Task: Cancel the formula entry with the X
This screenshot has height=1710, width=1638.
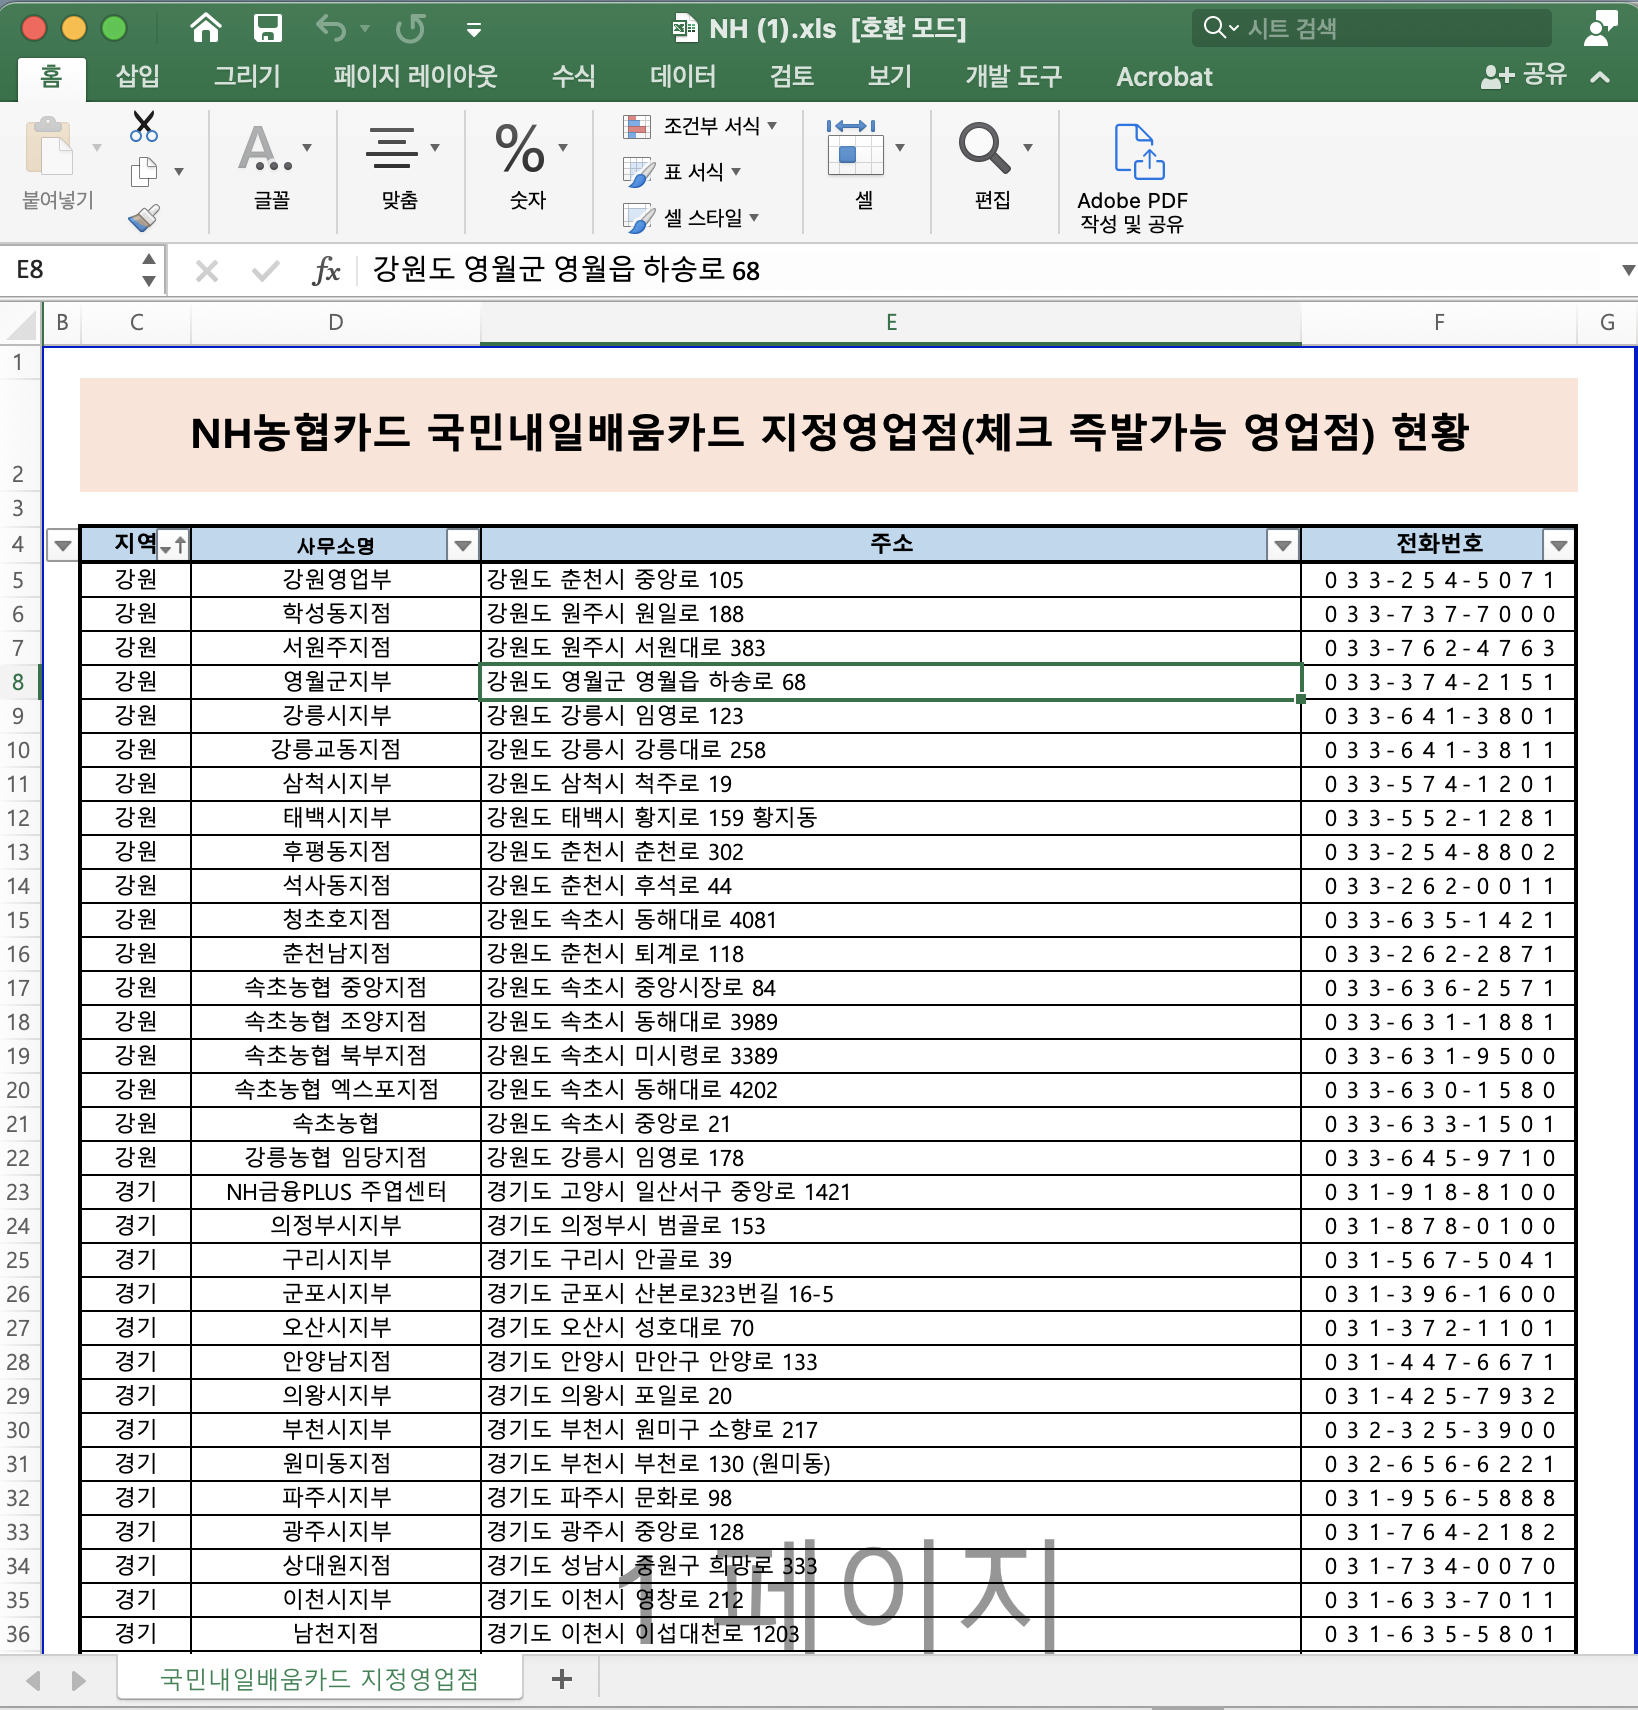Action: [207, 271]
